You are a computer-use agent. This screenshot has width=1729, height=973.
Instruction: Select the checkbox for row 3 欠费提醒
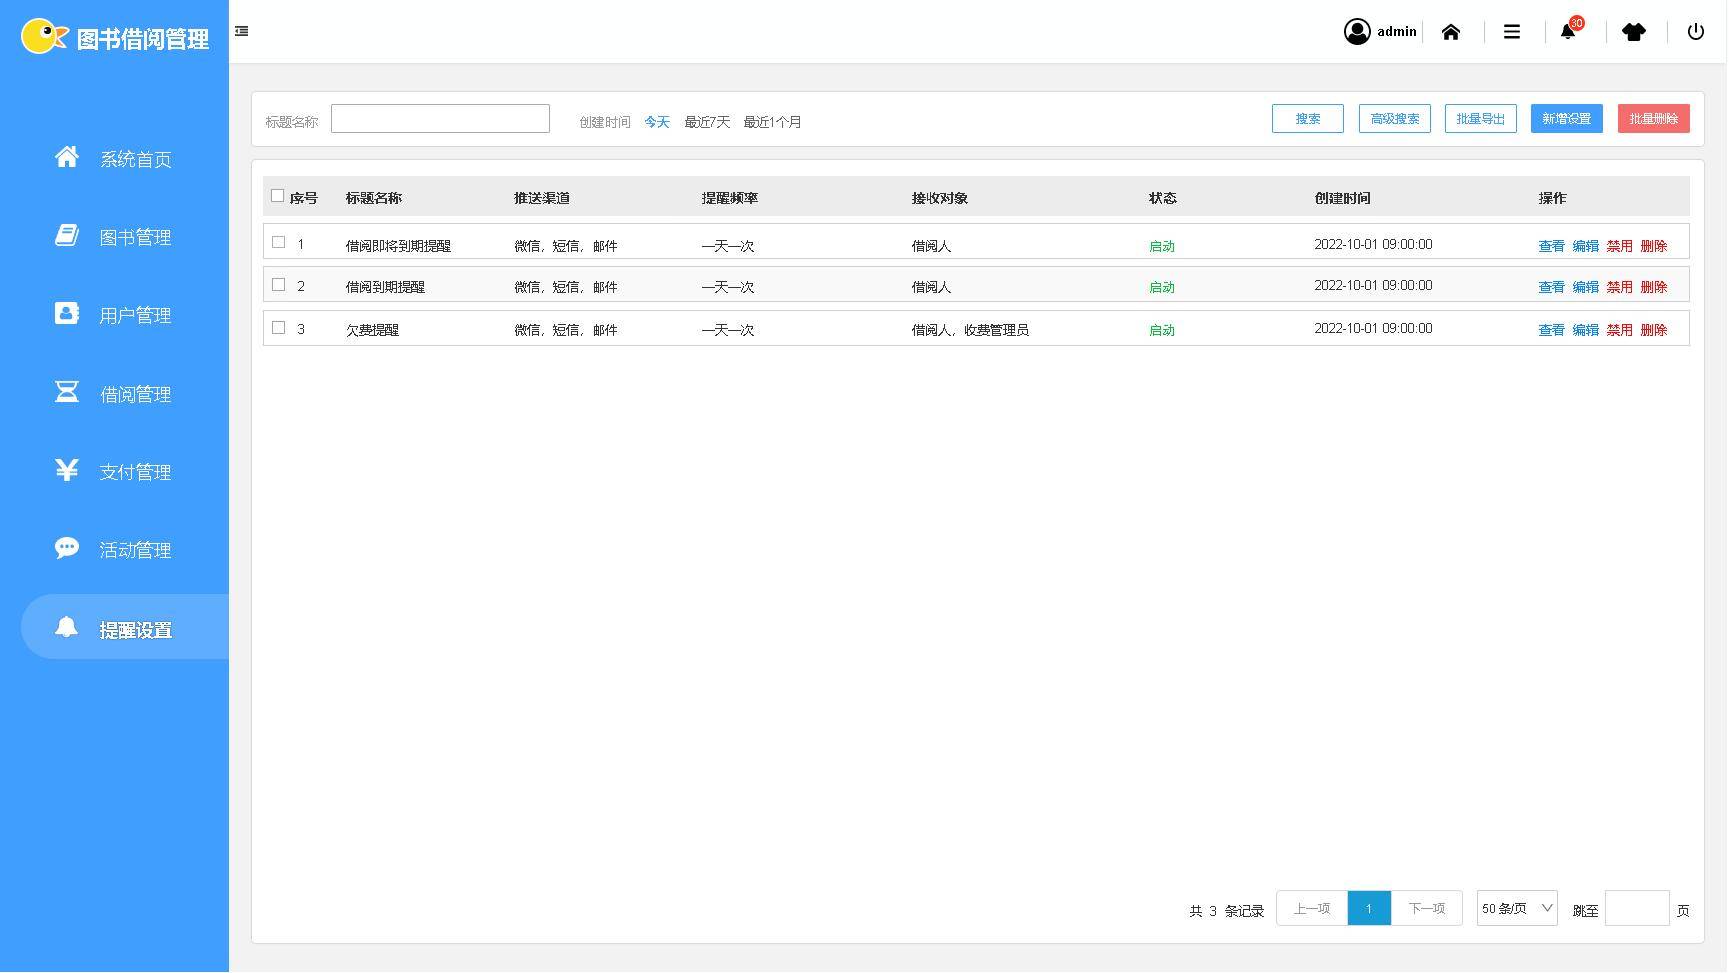pos(279,328)
